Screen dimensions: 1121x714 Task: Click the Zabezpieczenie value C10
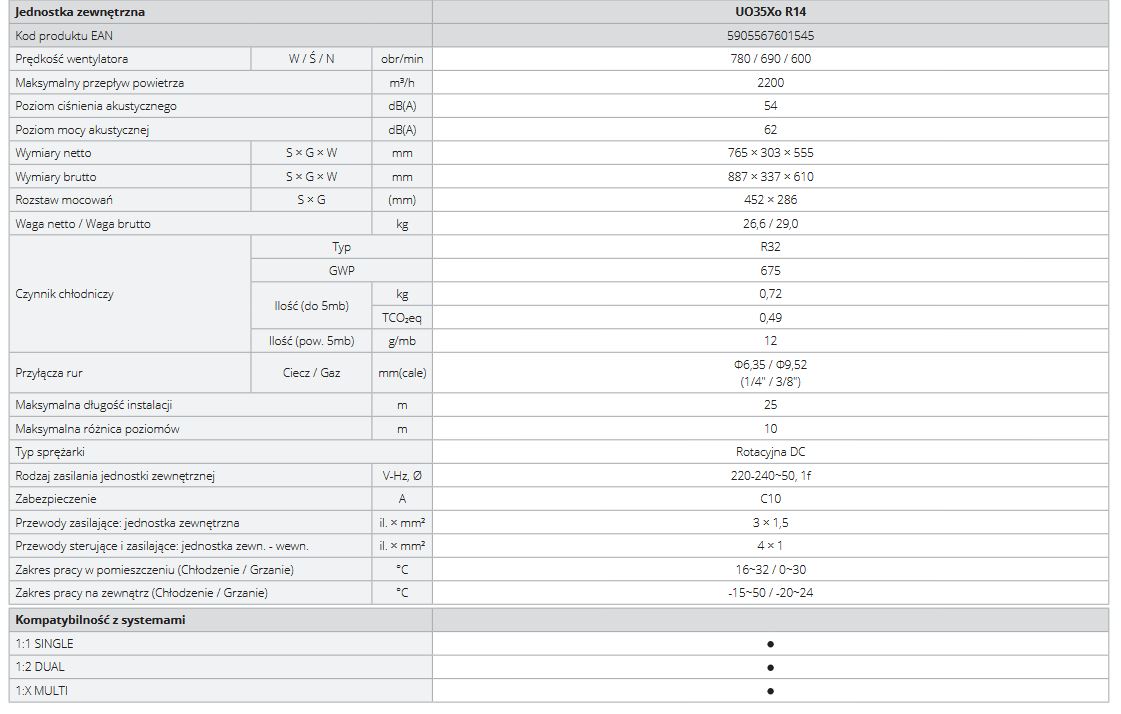click(x=770, y=499)
